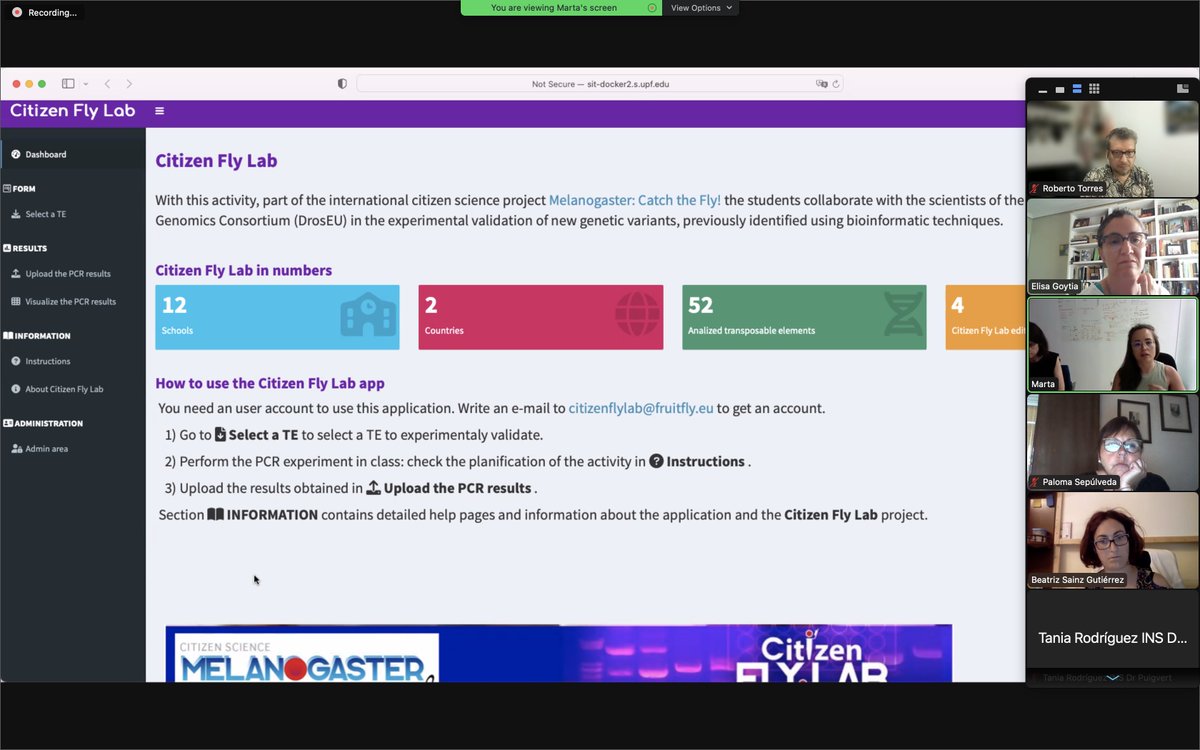Click the globe icon in Countries card
This screenshot has width=1200, height=750.
point(637,314)
